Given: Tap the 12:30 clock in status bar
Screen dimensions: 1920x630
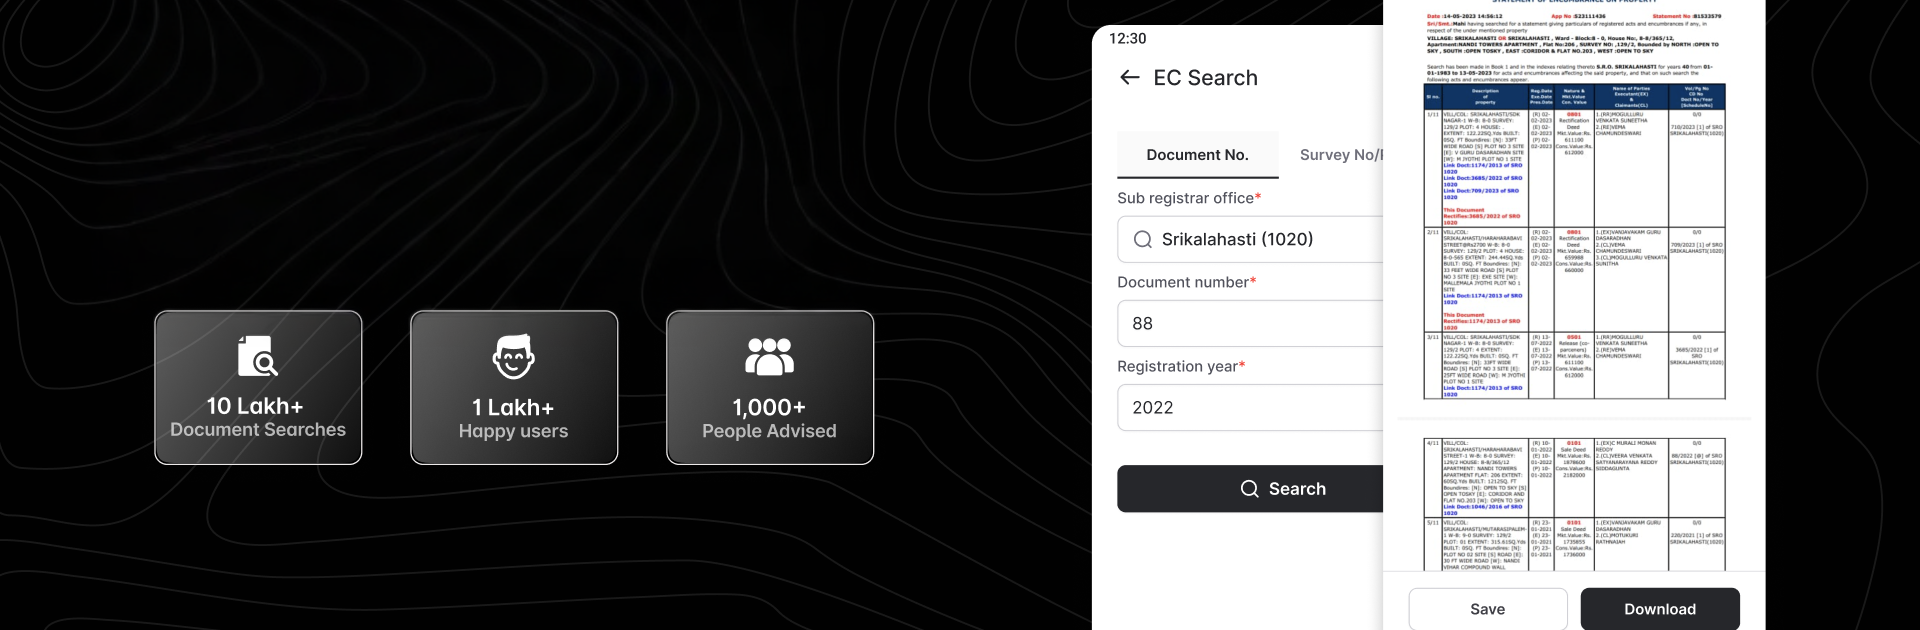Looking at the screenshot, I should (x=1127, y=38).
